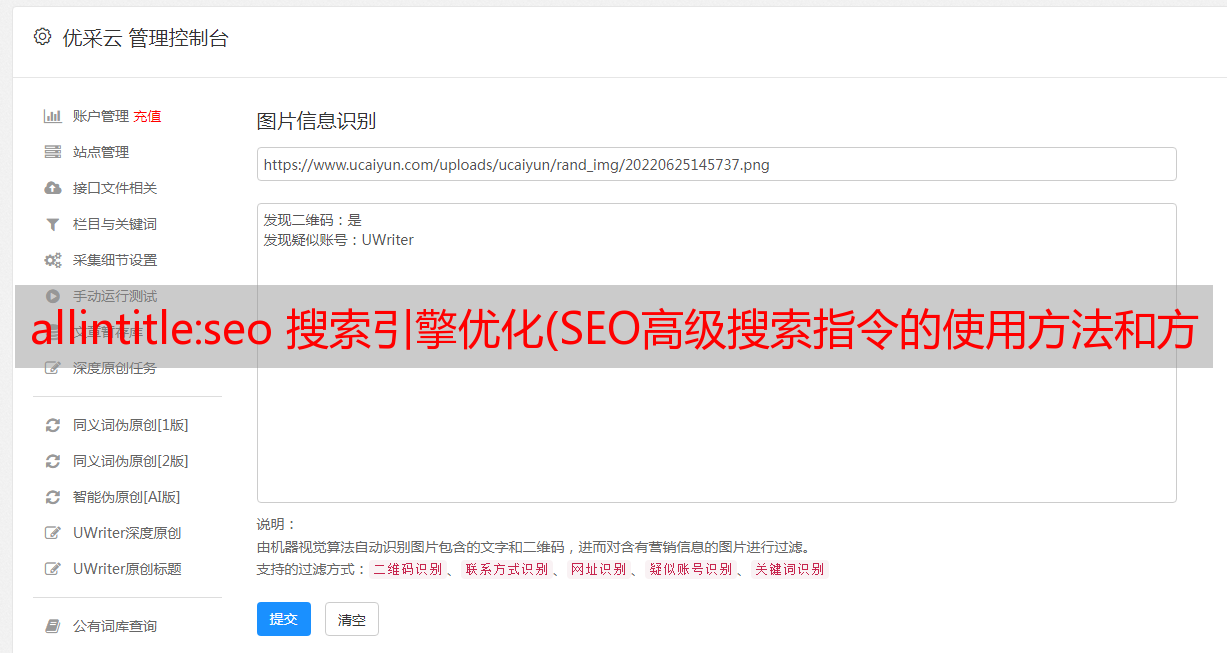Click the blue 提交 button
The width and height of the screenshot is (1227, 653).
[x=284, y=619]
